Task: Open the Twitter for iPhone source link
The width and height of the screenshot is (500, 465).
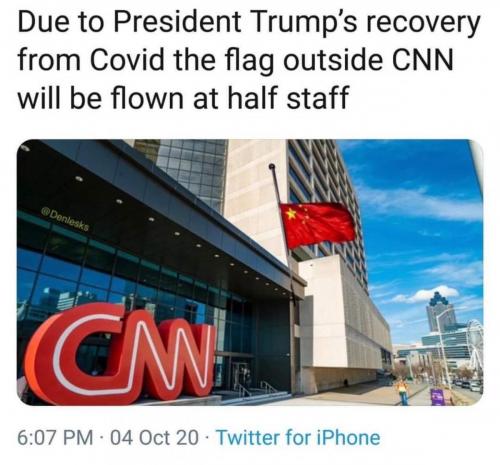Action: pos(298,437)
